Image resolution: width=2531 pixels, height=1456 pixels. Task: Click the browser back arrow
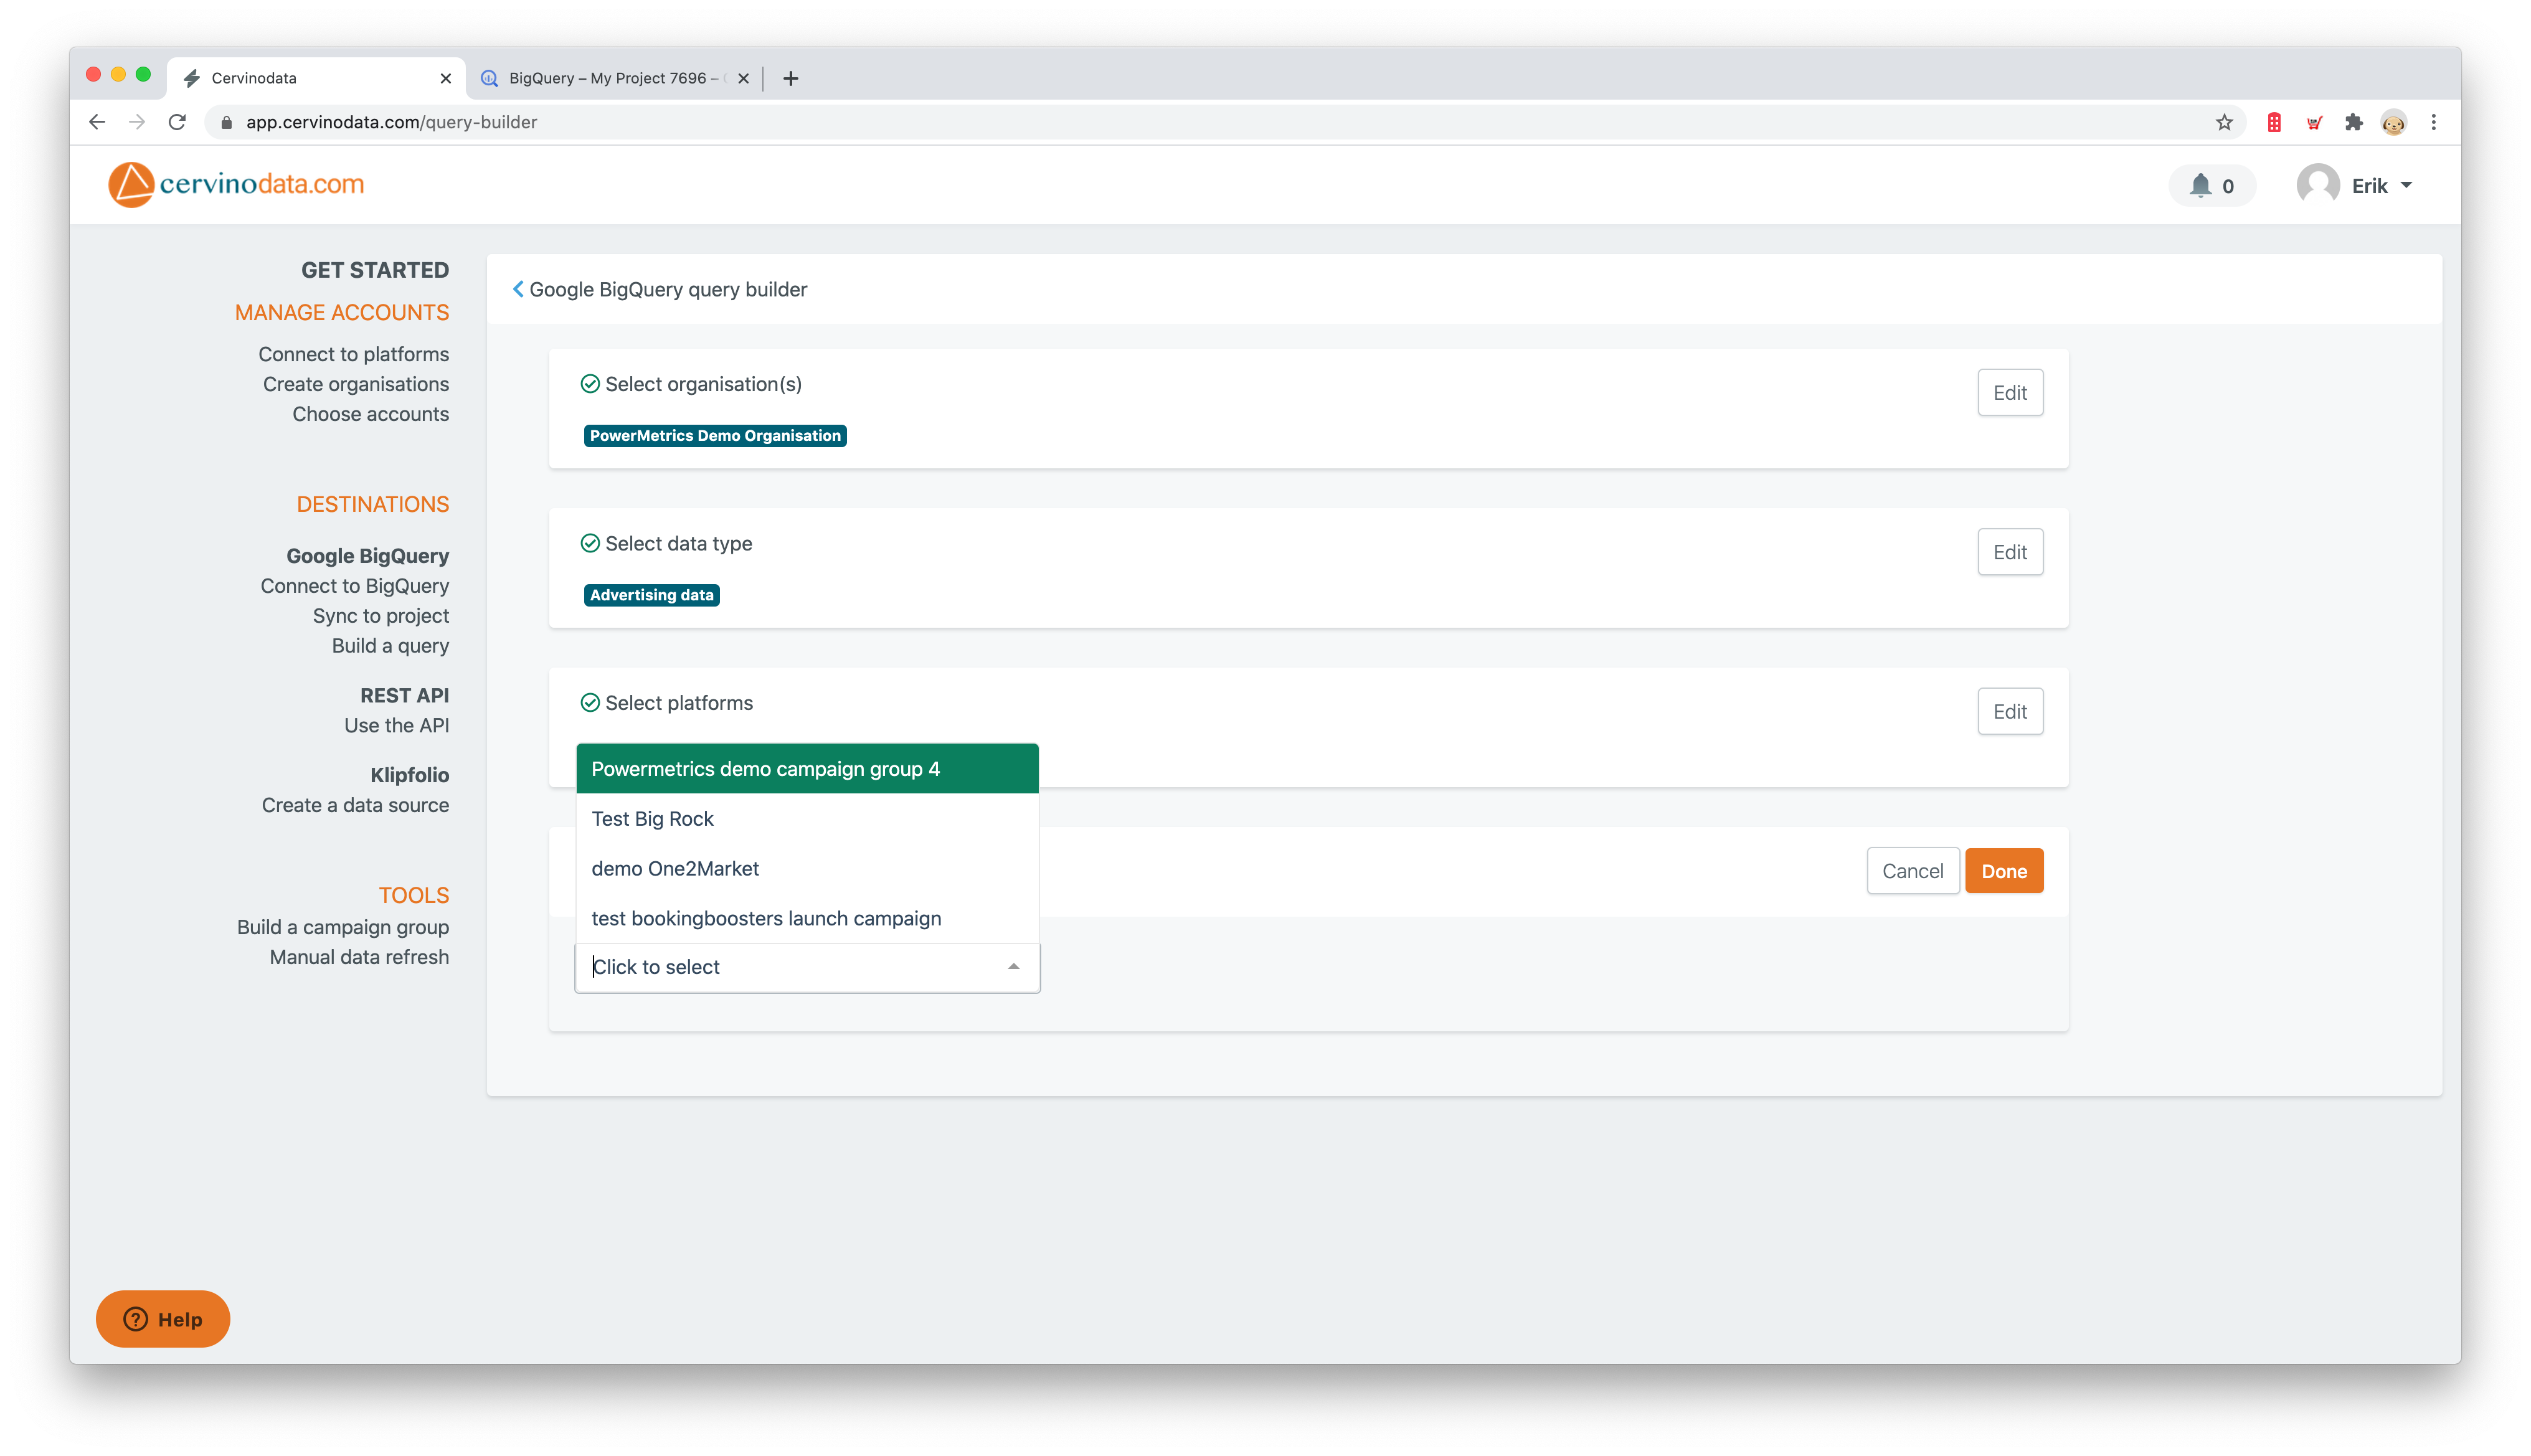[x=97, y=122]
